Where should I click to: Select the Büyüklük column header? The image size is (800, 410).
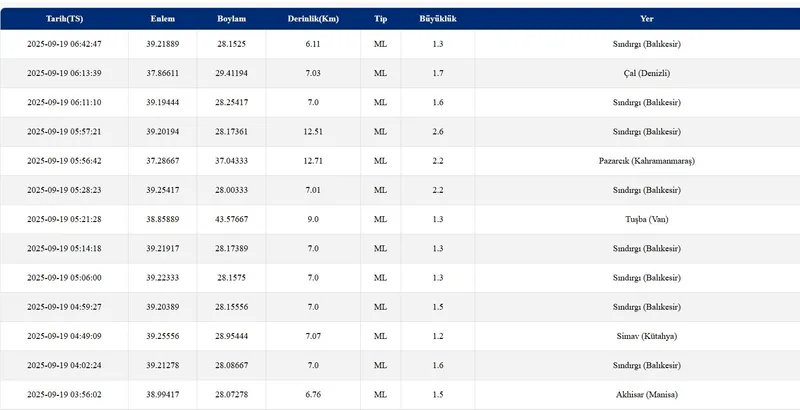coord(438,19)
